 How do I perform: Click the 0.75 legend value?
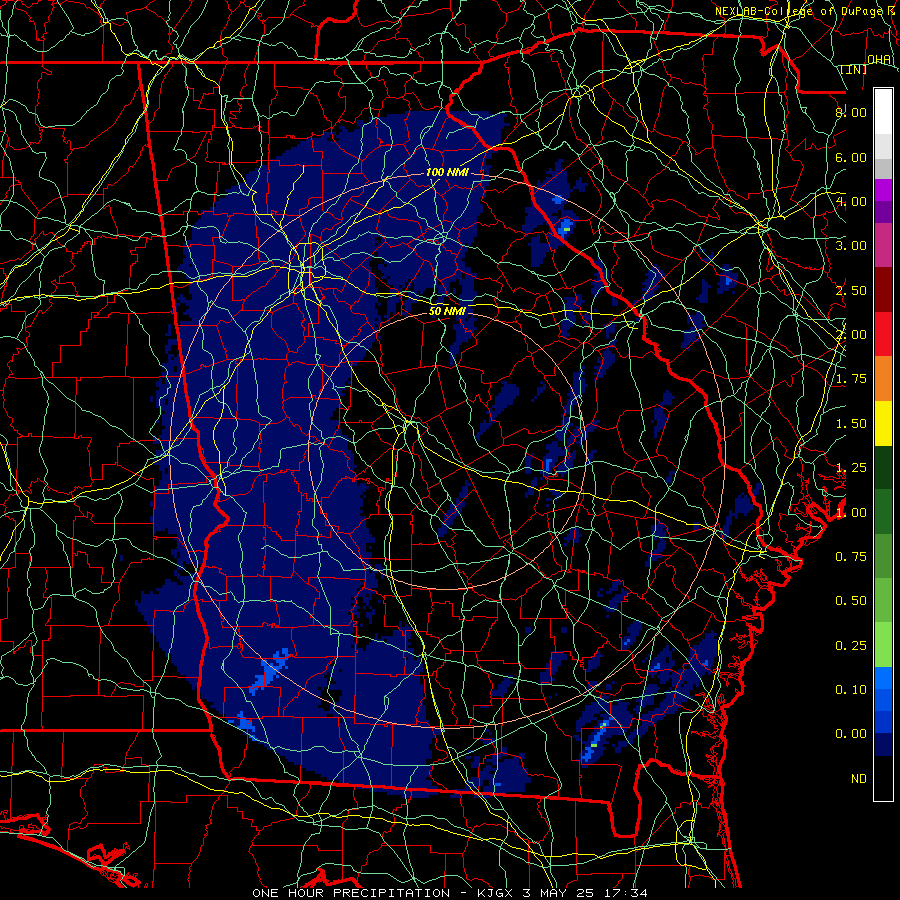click(x=851, y=557)
